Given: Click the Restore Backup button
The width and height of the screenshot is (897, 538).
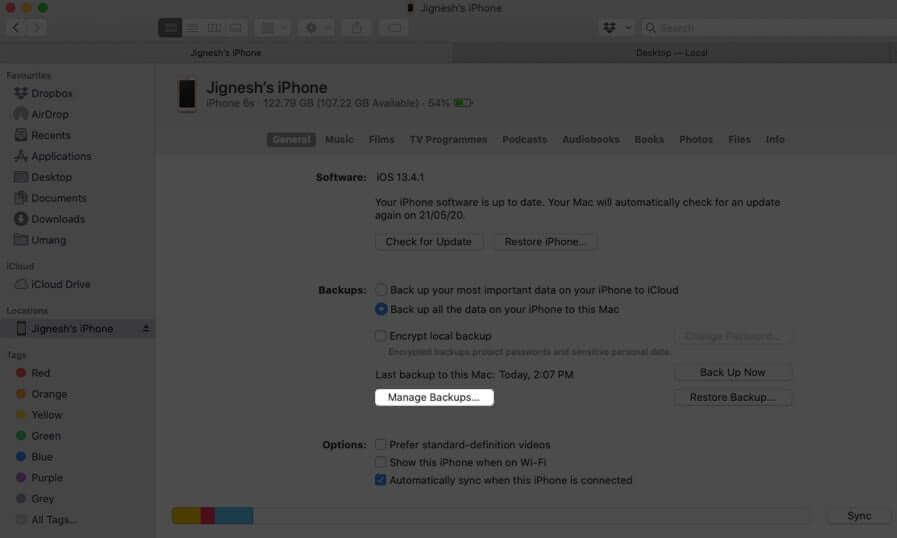Looking at the screenshot, I should [x=733, y=397].
